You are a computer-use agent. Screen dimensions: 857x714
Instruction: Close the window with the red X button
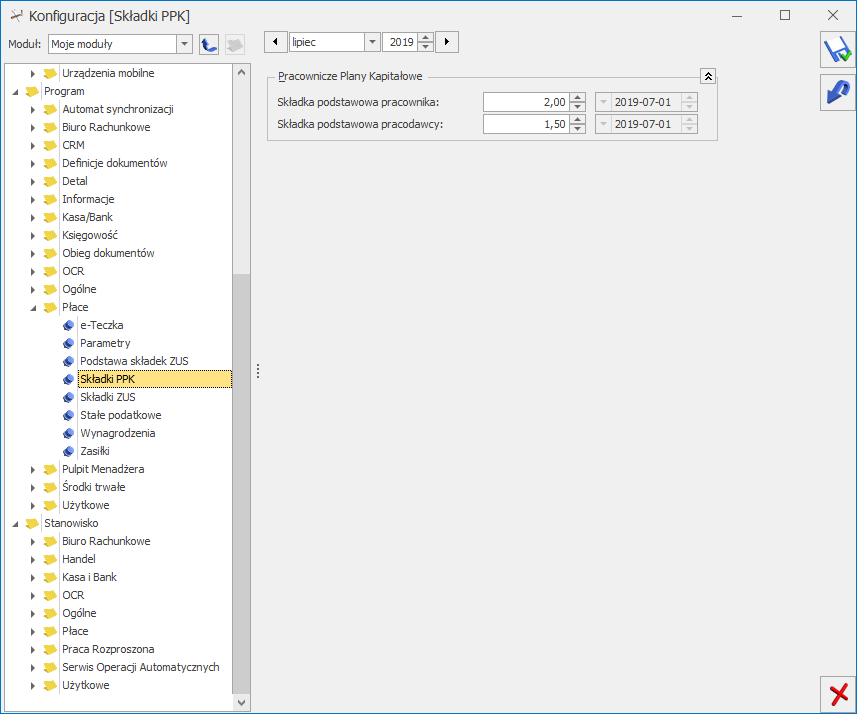pos(838,694)
